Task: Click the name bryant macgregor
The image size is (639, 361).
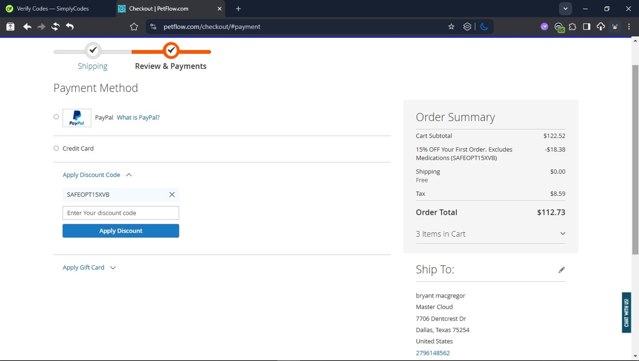Action: pyautogui.click(x=440, y=296)
